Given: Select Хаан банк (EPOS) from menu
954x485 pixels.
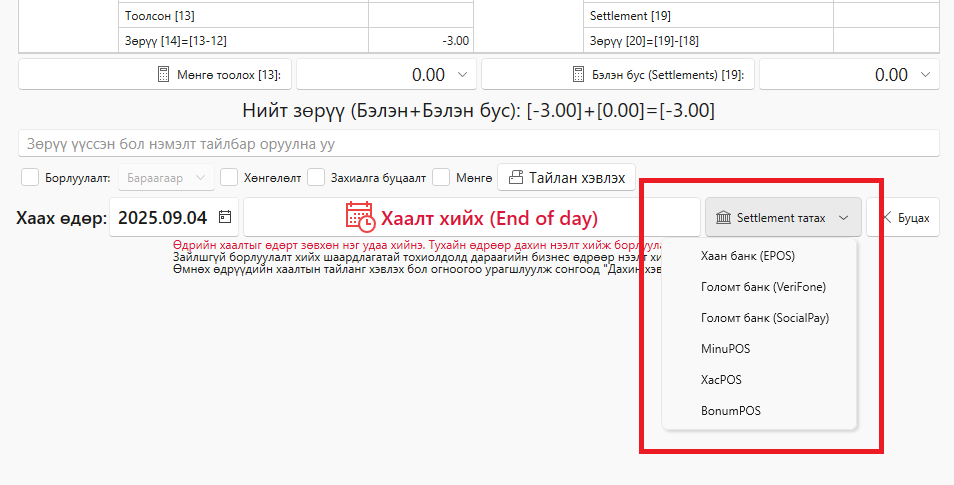Looking at the screenshot, I should (x=759, y=256).
